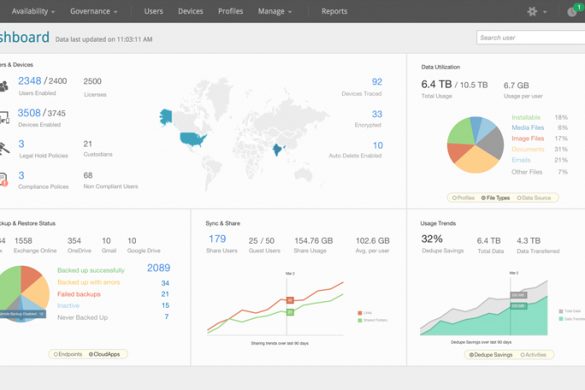Click the notification icon with green badge
Image resolution: width=585 pixels, height=390 pixels.
[575, 10]
